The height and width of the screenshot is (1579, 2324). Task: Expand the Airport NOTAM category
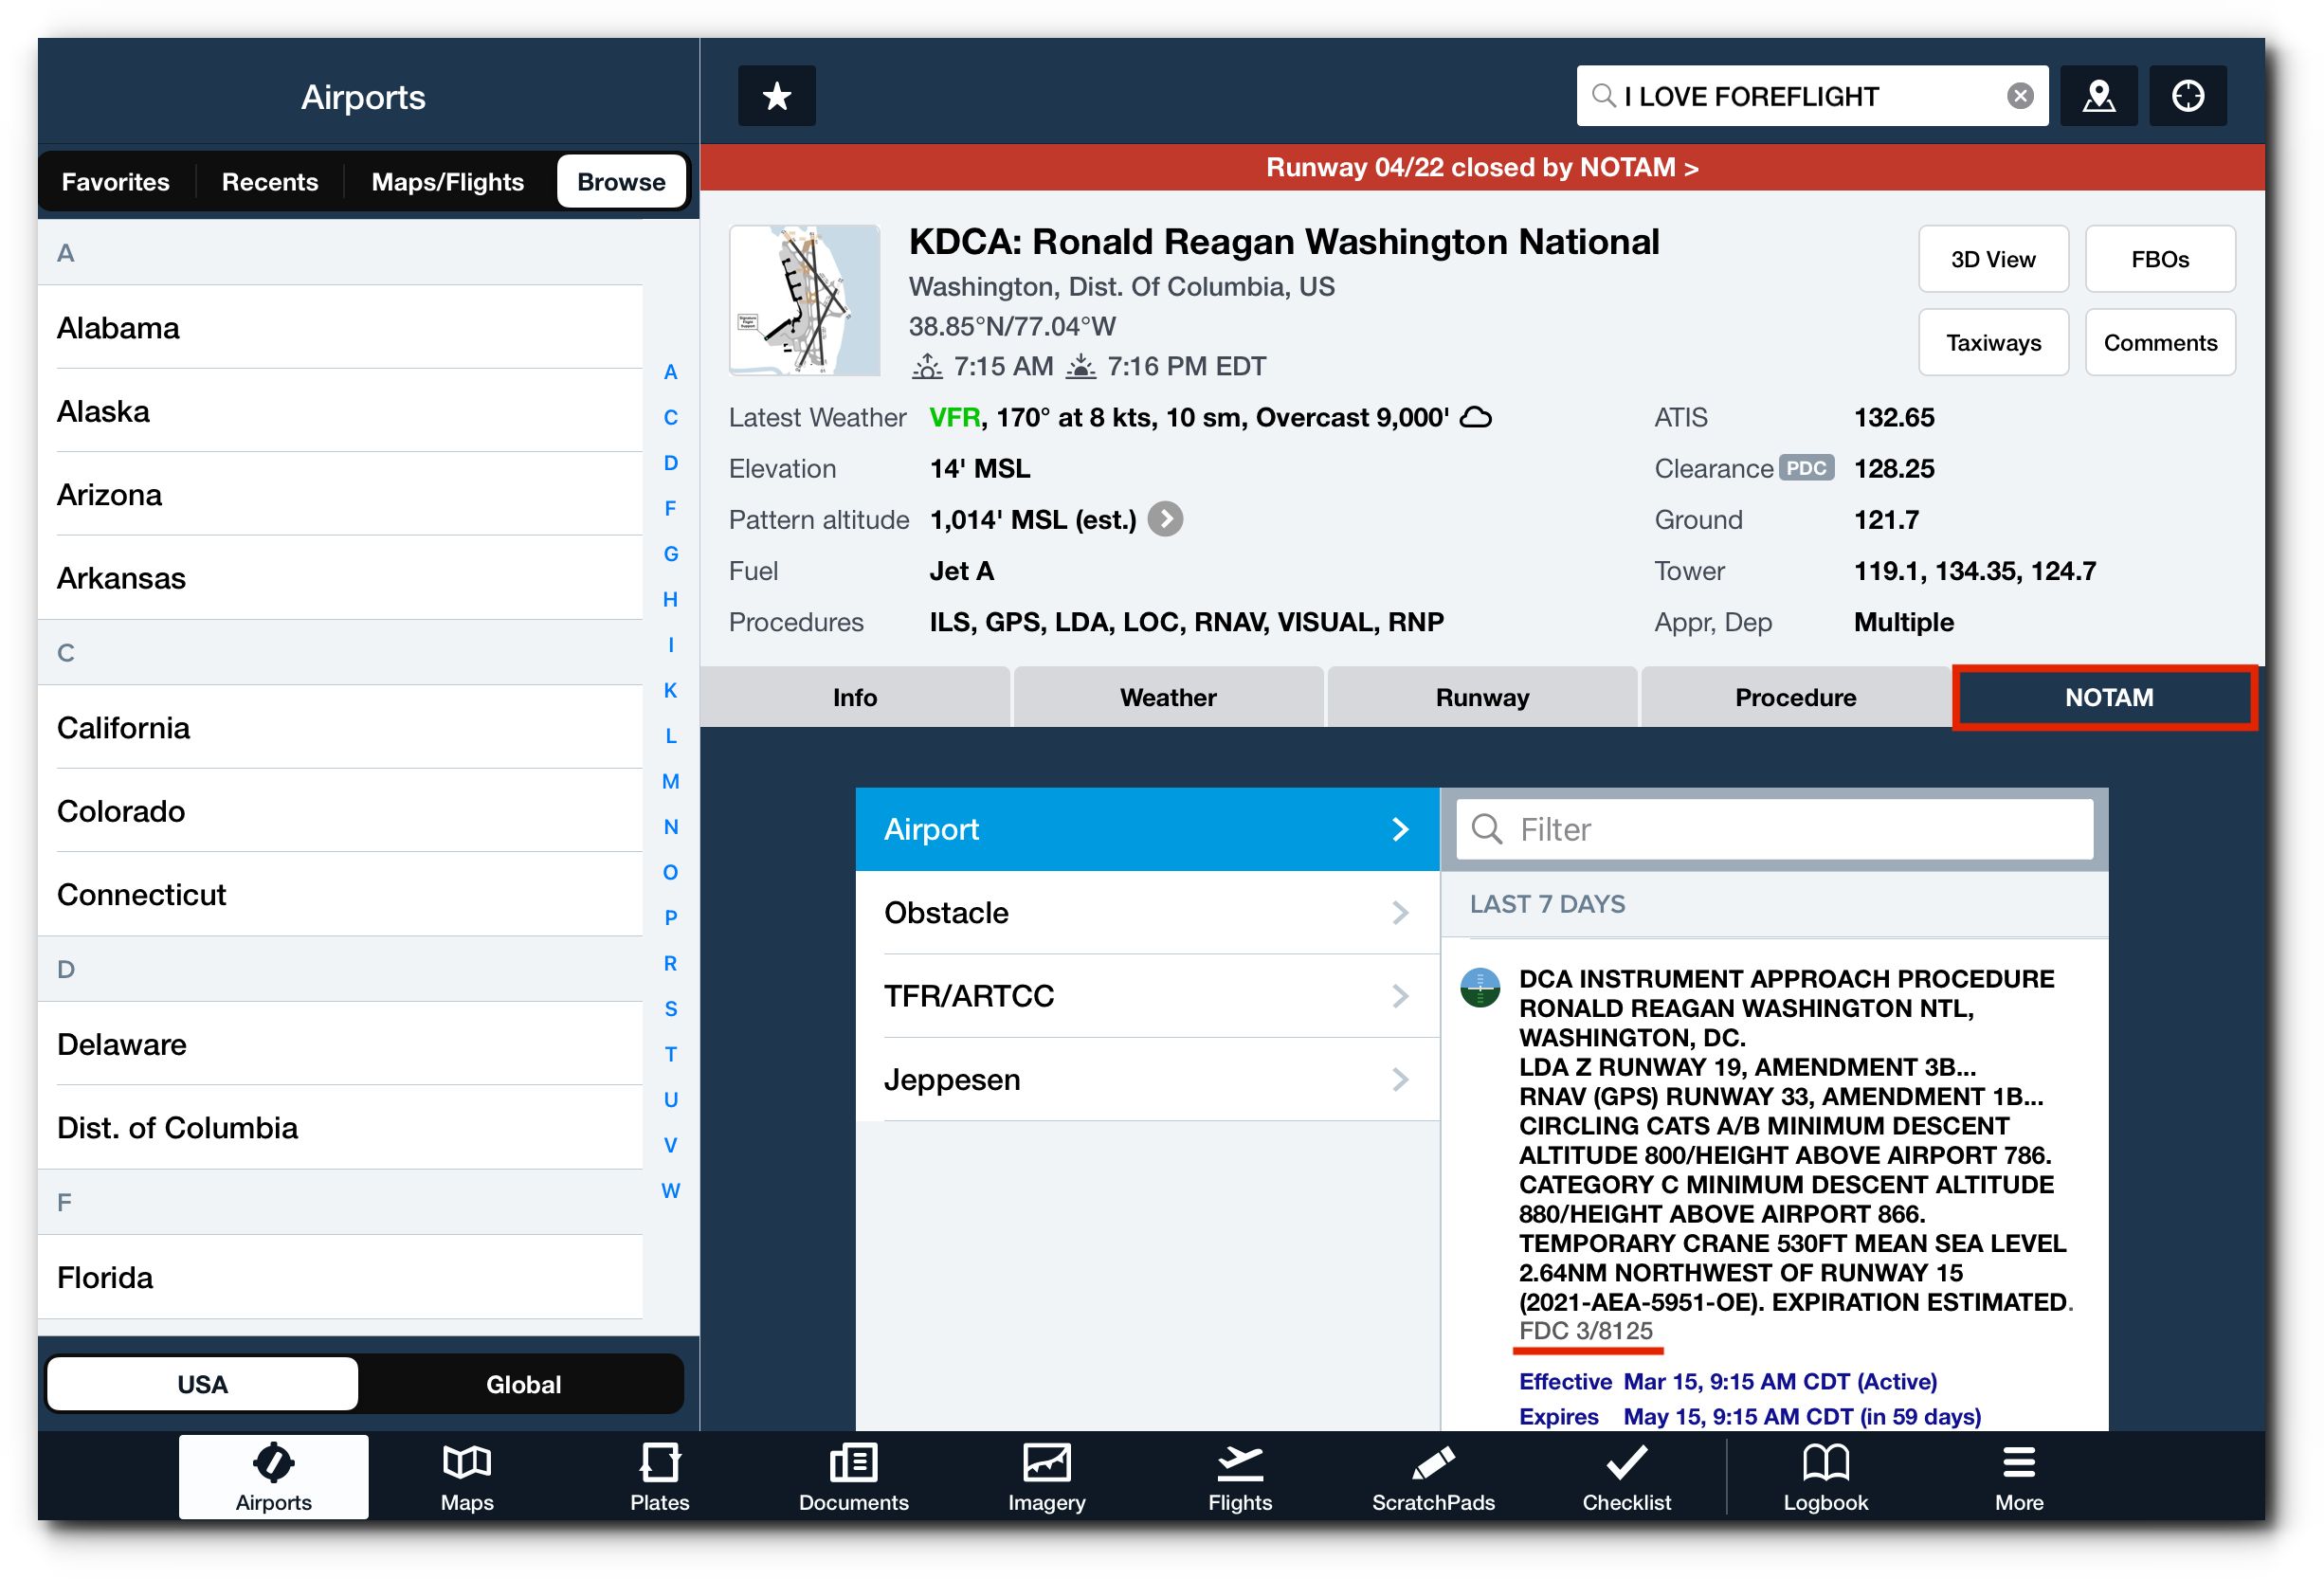1147,829
